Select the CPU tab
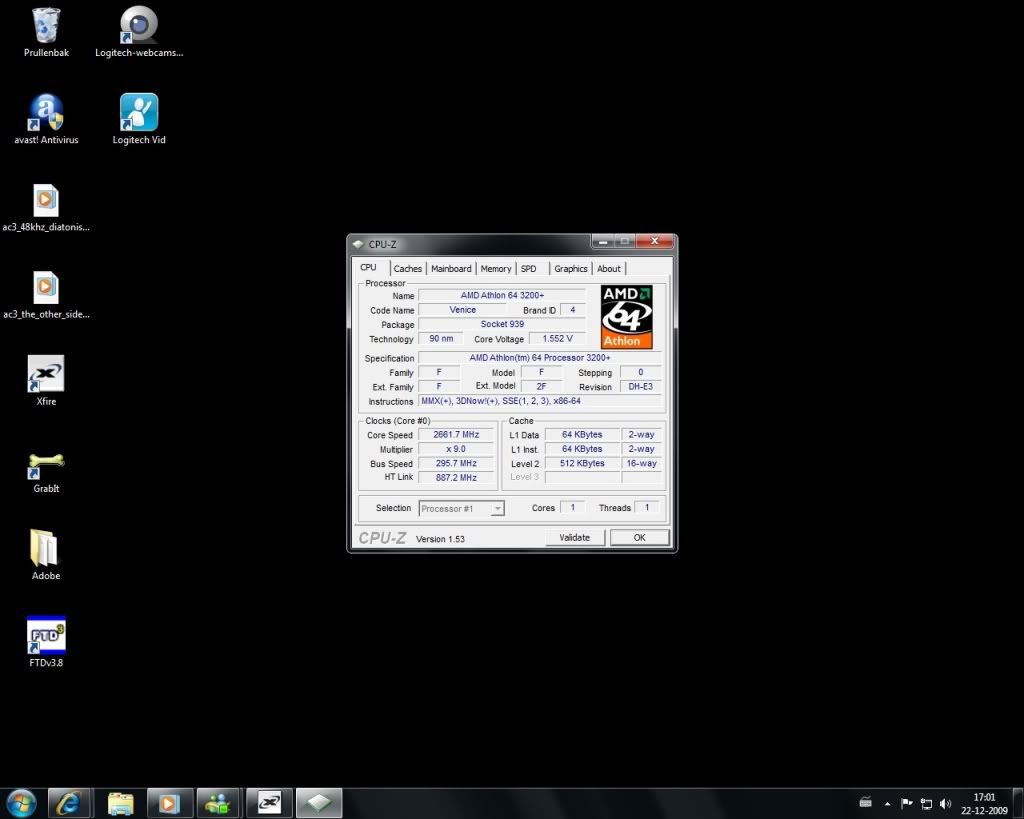Image resolution: width=1024 pixels, height=819 pixels. tap(369, 268)
